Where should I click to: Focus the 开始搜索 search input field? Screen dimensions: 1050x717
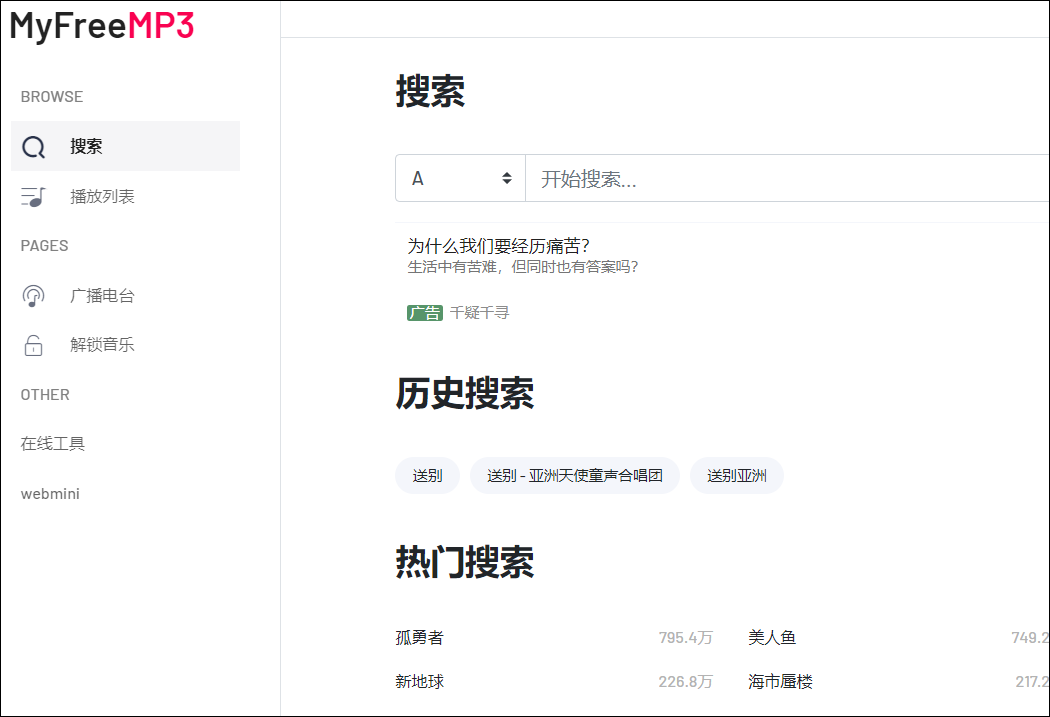coord(780,179)
